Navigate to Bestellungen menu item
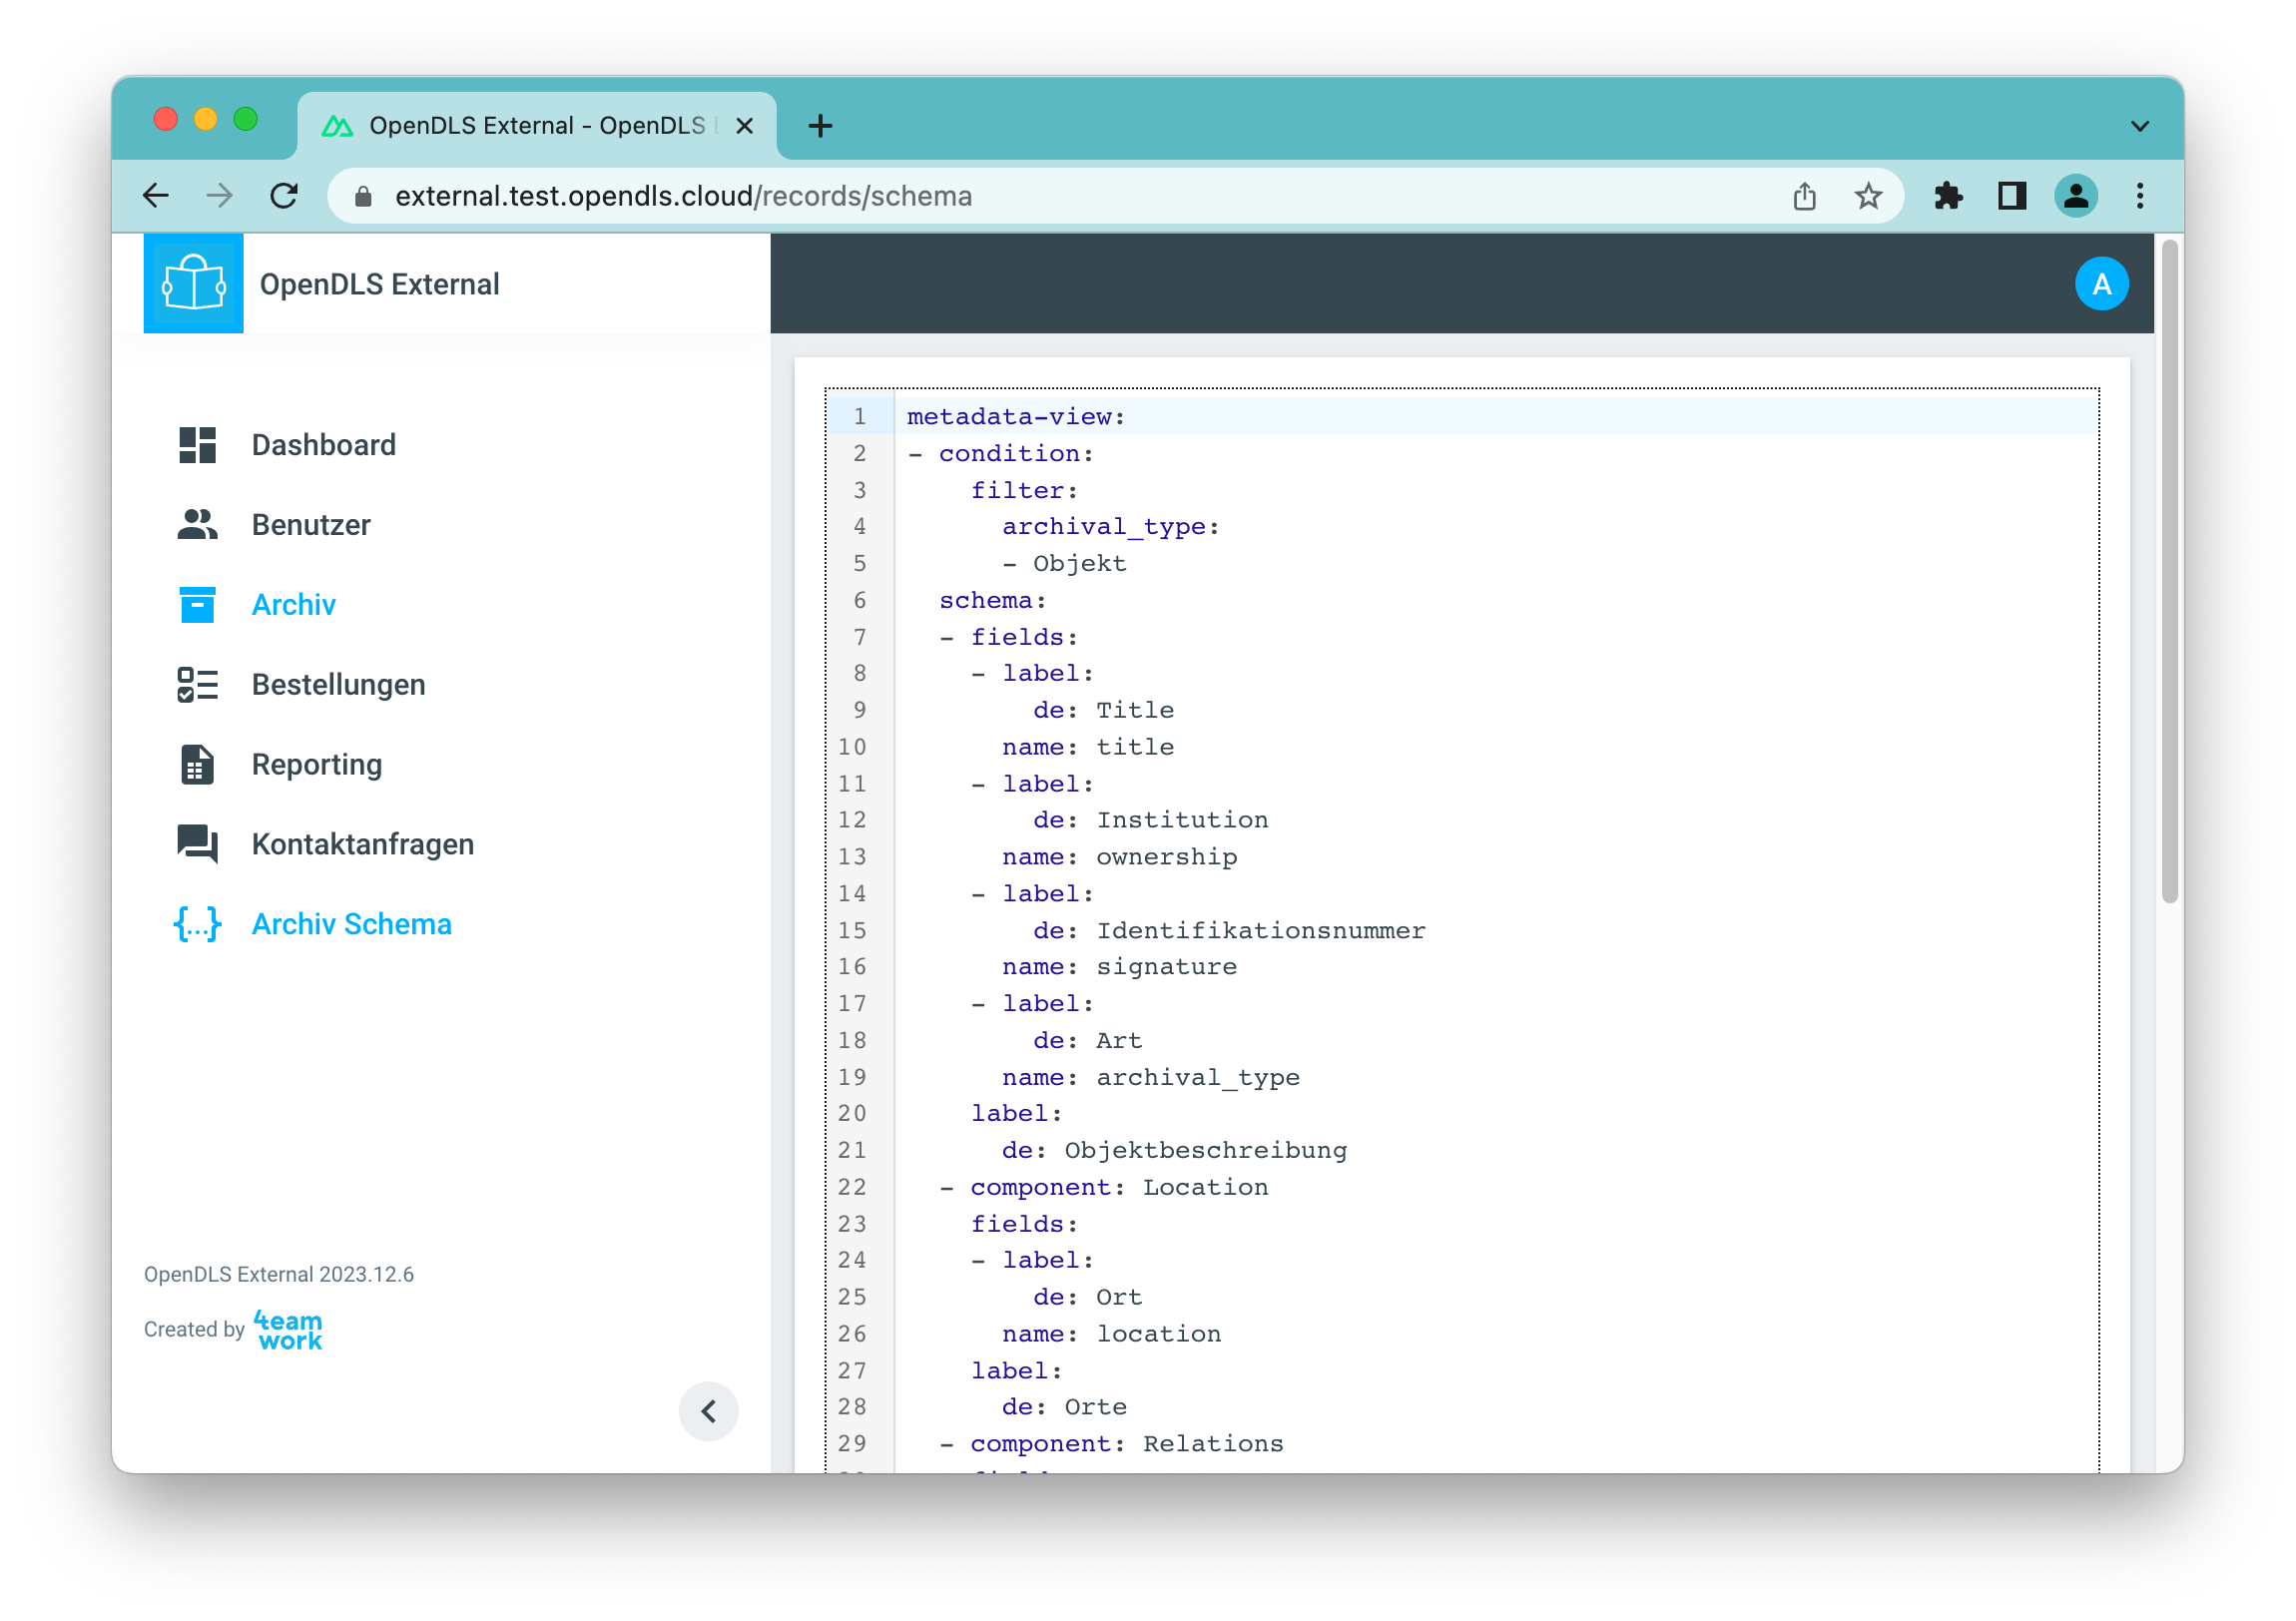 pyautogui.click(x=338, y=685)
